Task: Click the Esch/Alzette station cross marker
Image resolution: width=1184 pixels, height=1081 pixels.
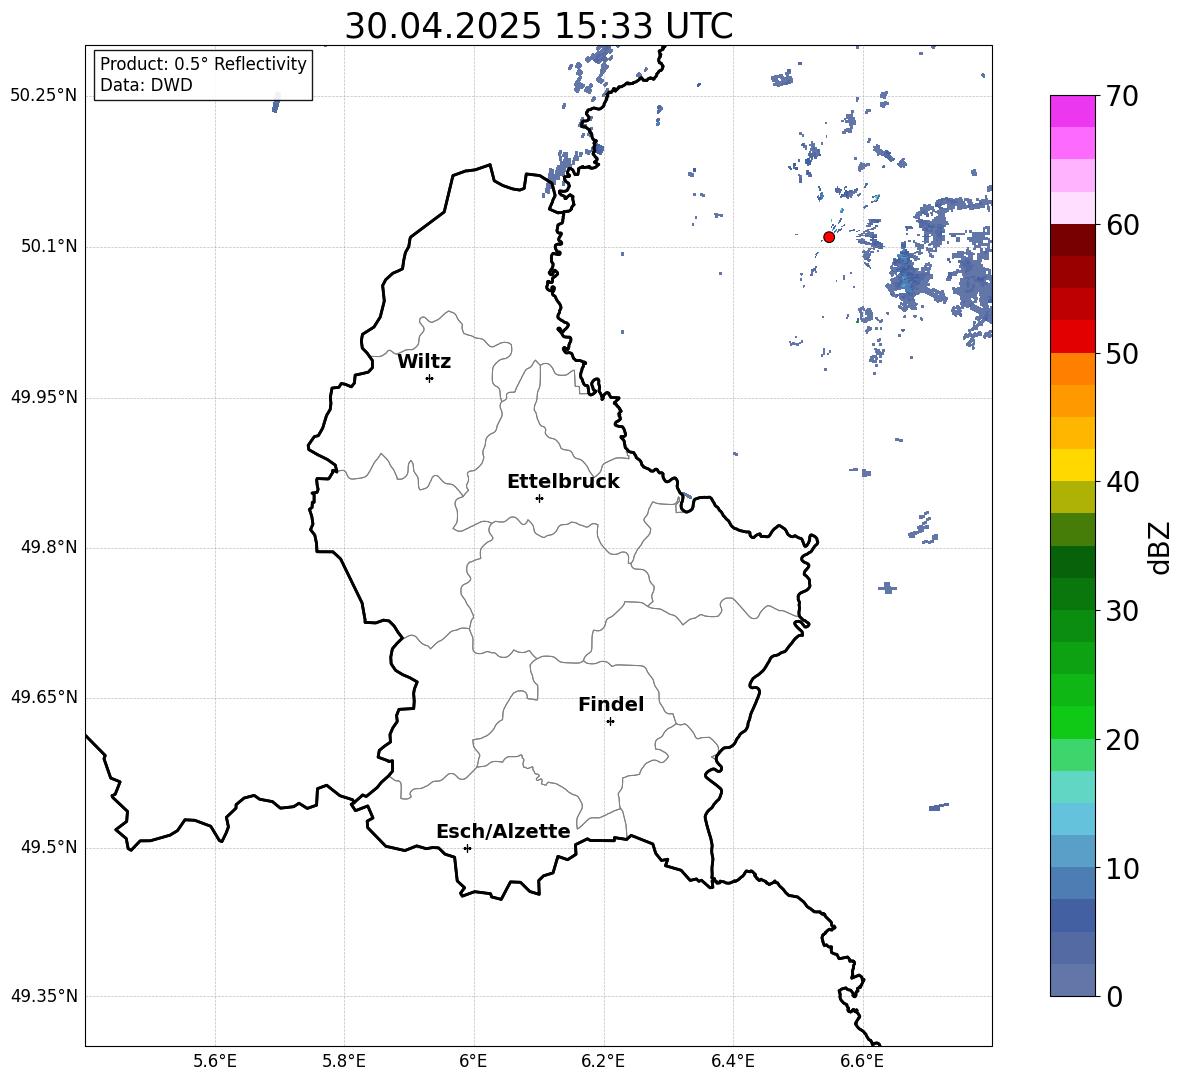Action: pyautogui.click(x=467, y=848)
